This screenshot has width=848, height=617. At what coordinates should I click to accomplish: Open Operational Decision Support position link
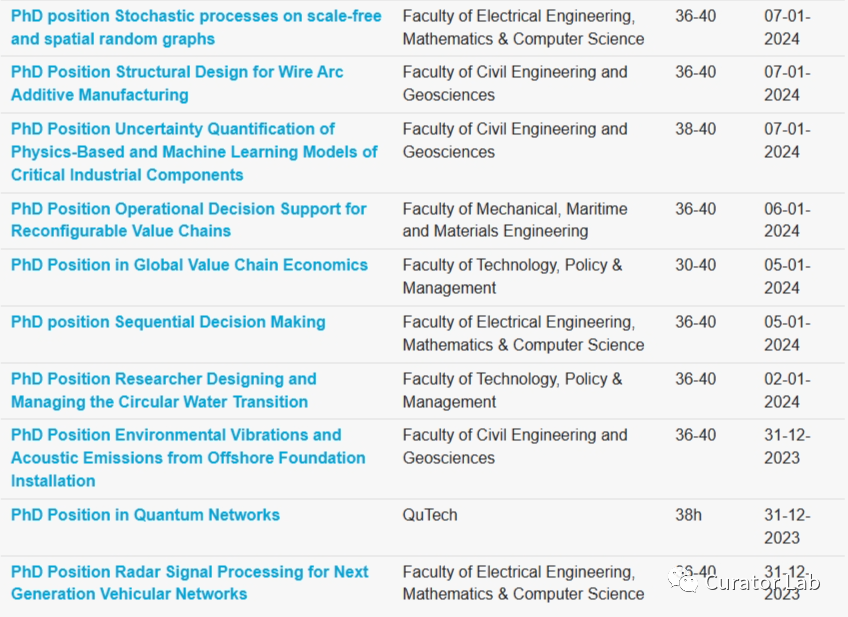pyautogui.click(x=188, y=220)
